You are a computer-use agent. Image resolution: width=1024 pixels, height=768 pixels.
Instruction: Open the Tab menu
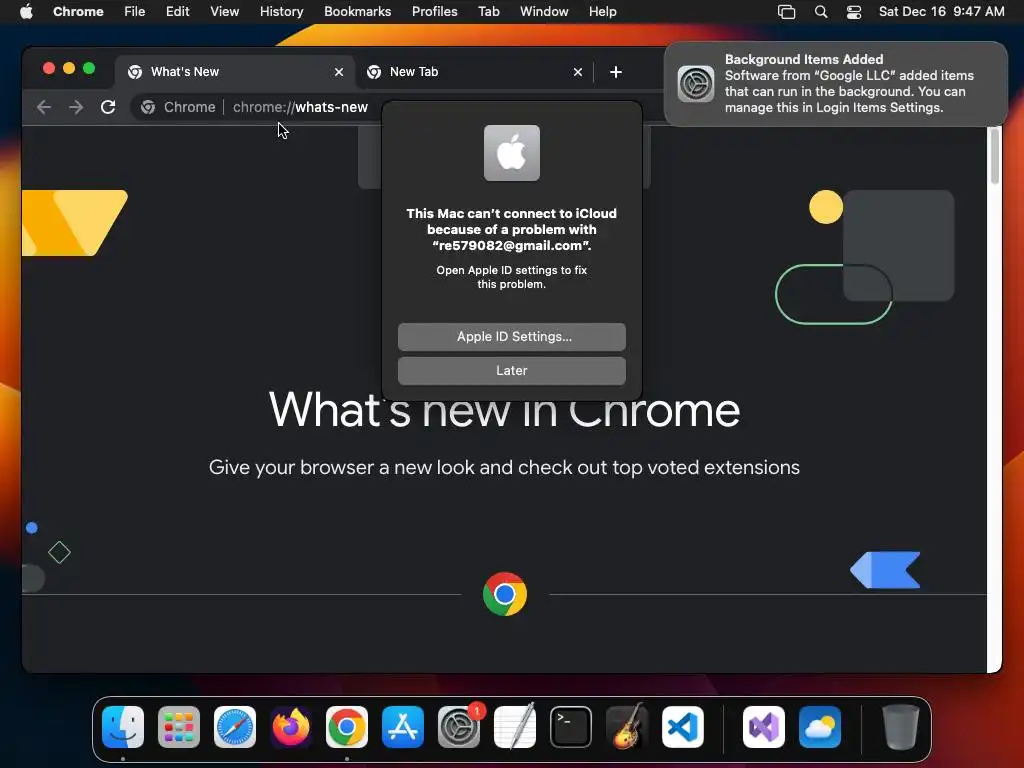pos(488,12)
